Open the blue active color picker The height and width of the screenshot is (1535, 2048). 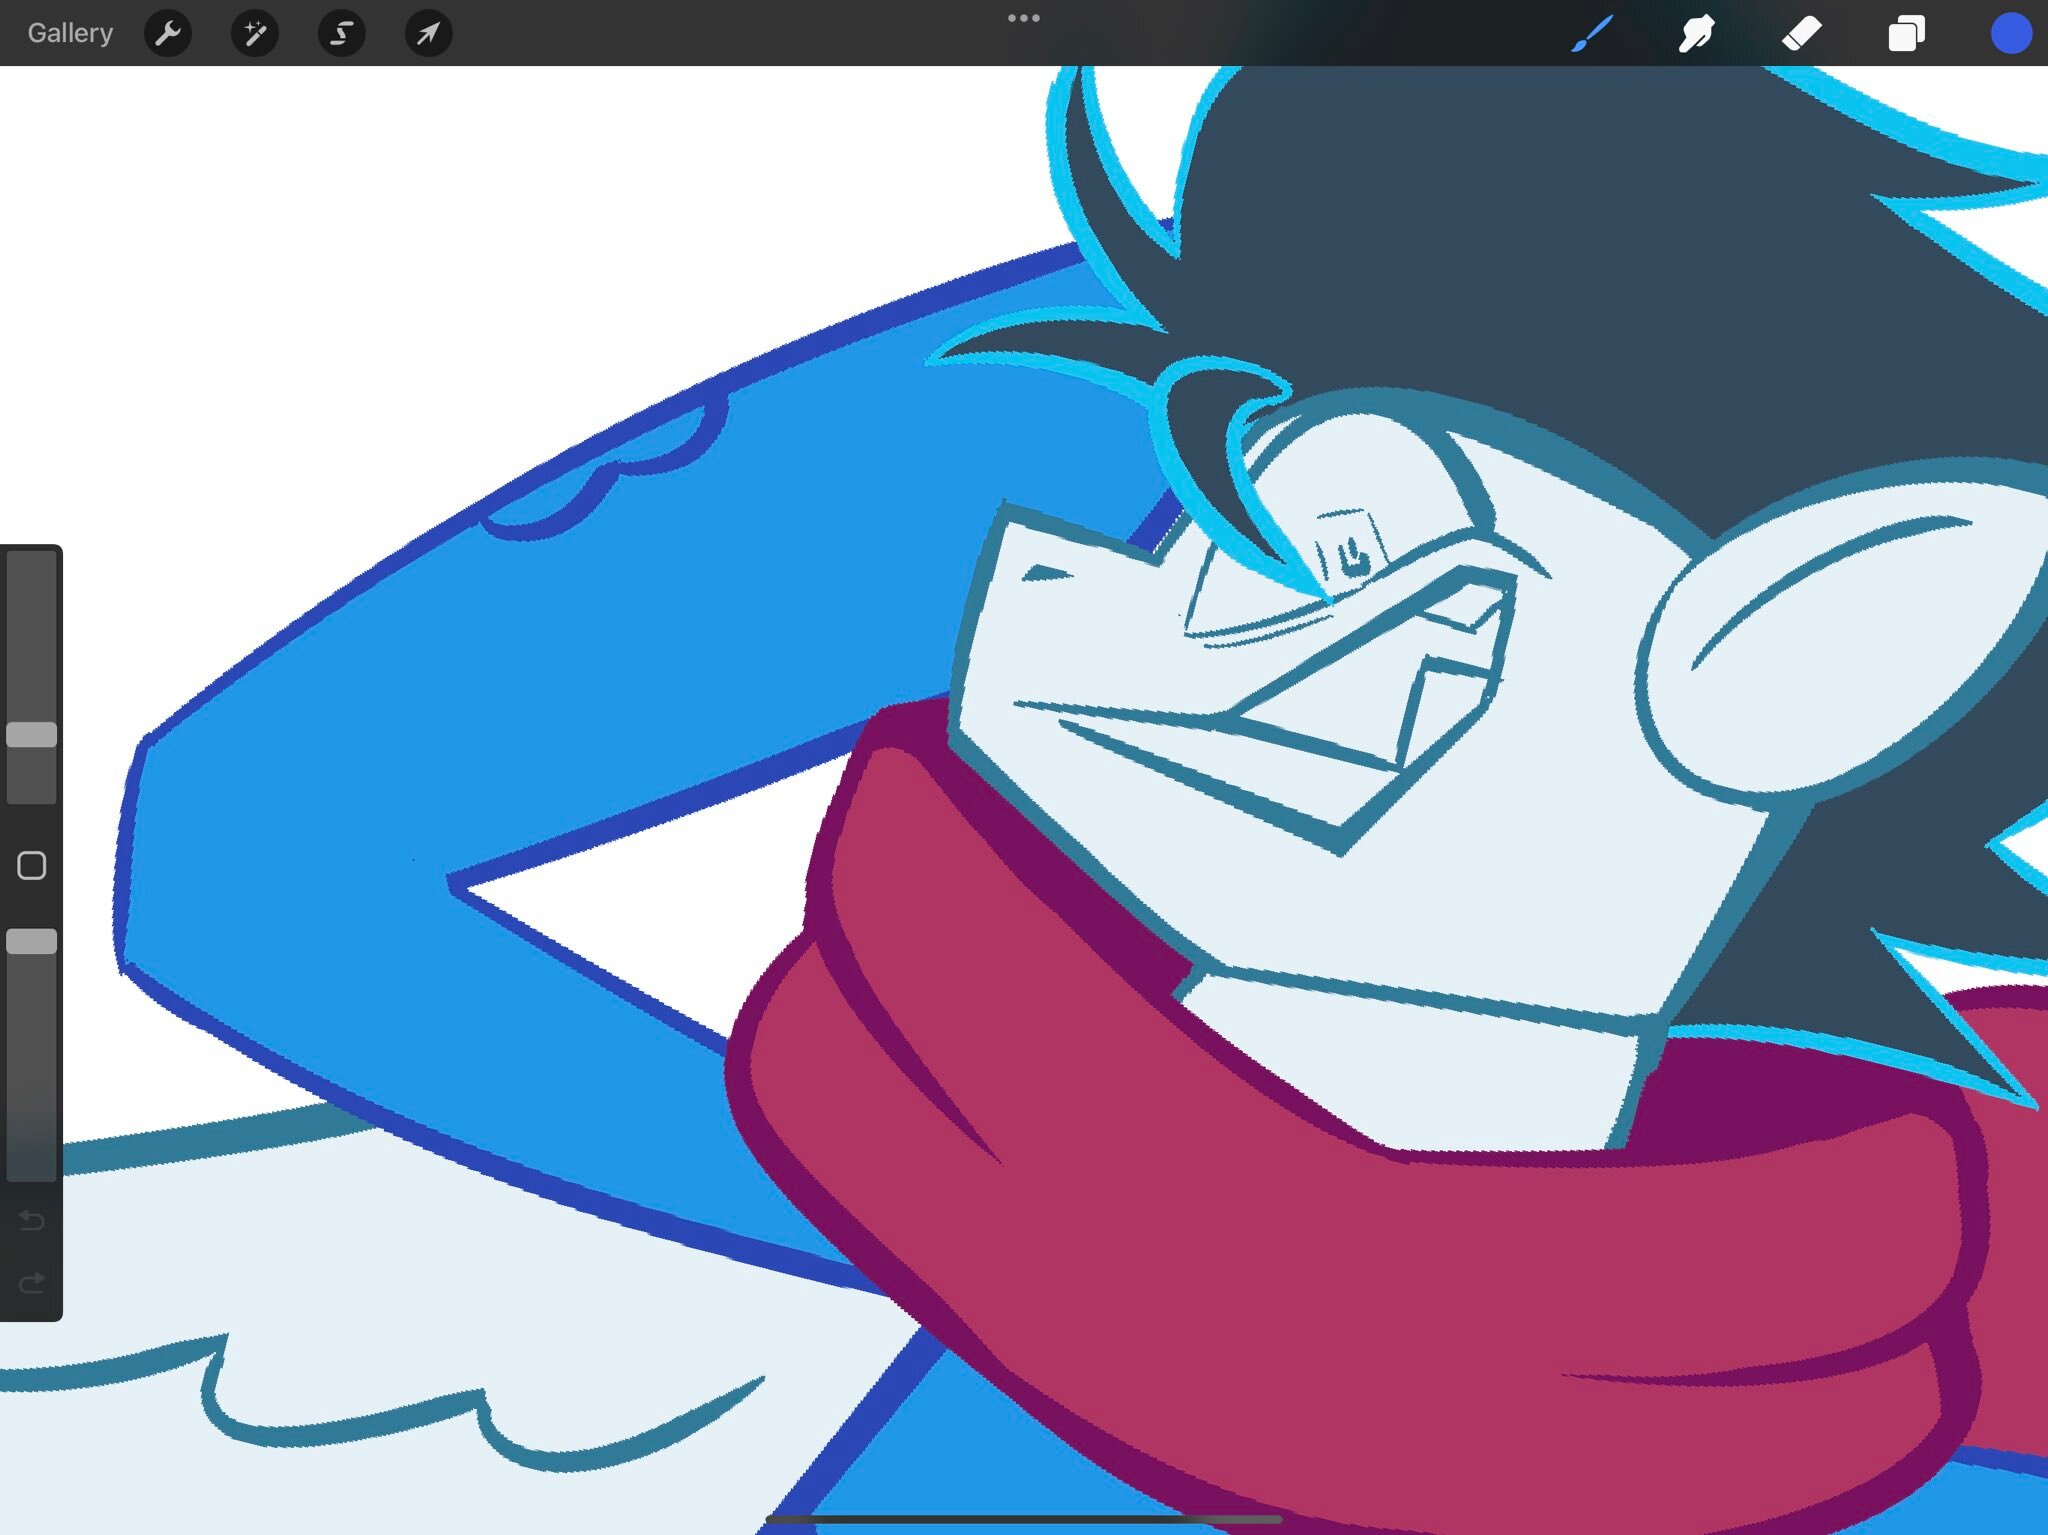2010,33
